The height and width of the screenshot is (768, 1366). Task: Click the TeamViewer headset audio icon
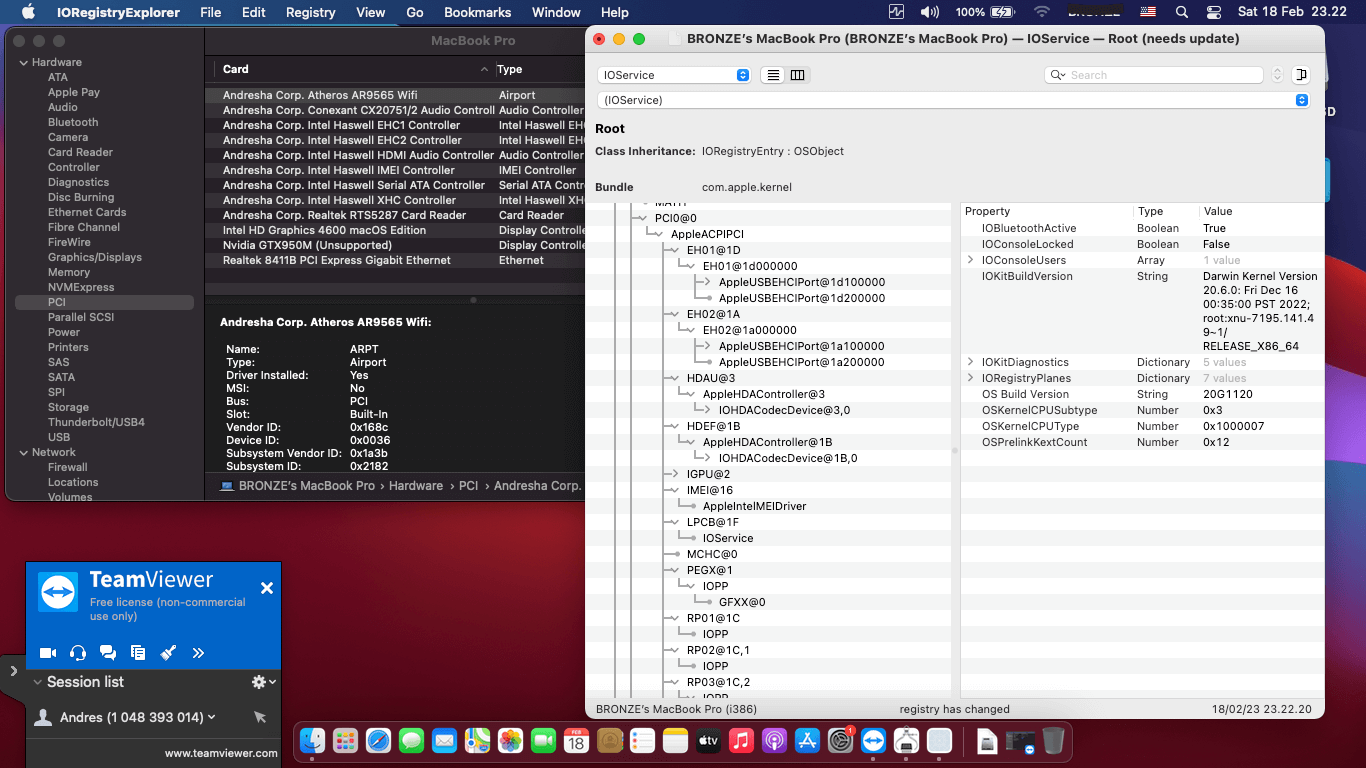tap(78, 653)
